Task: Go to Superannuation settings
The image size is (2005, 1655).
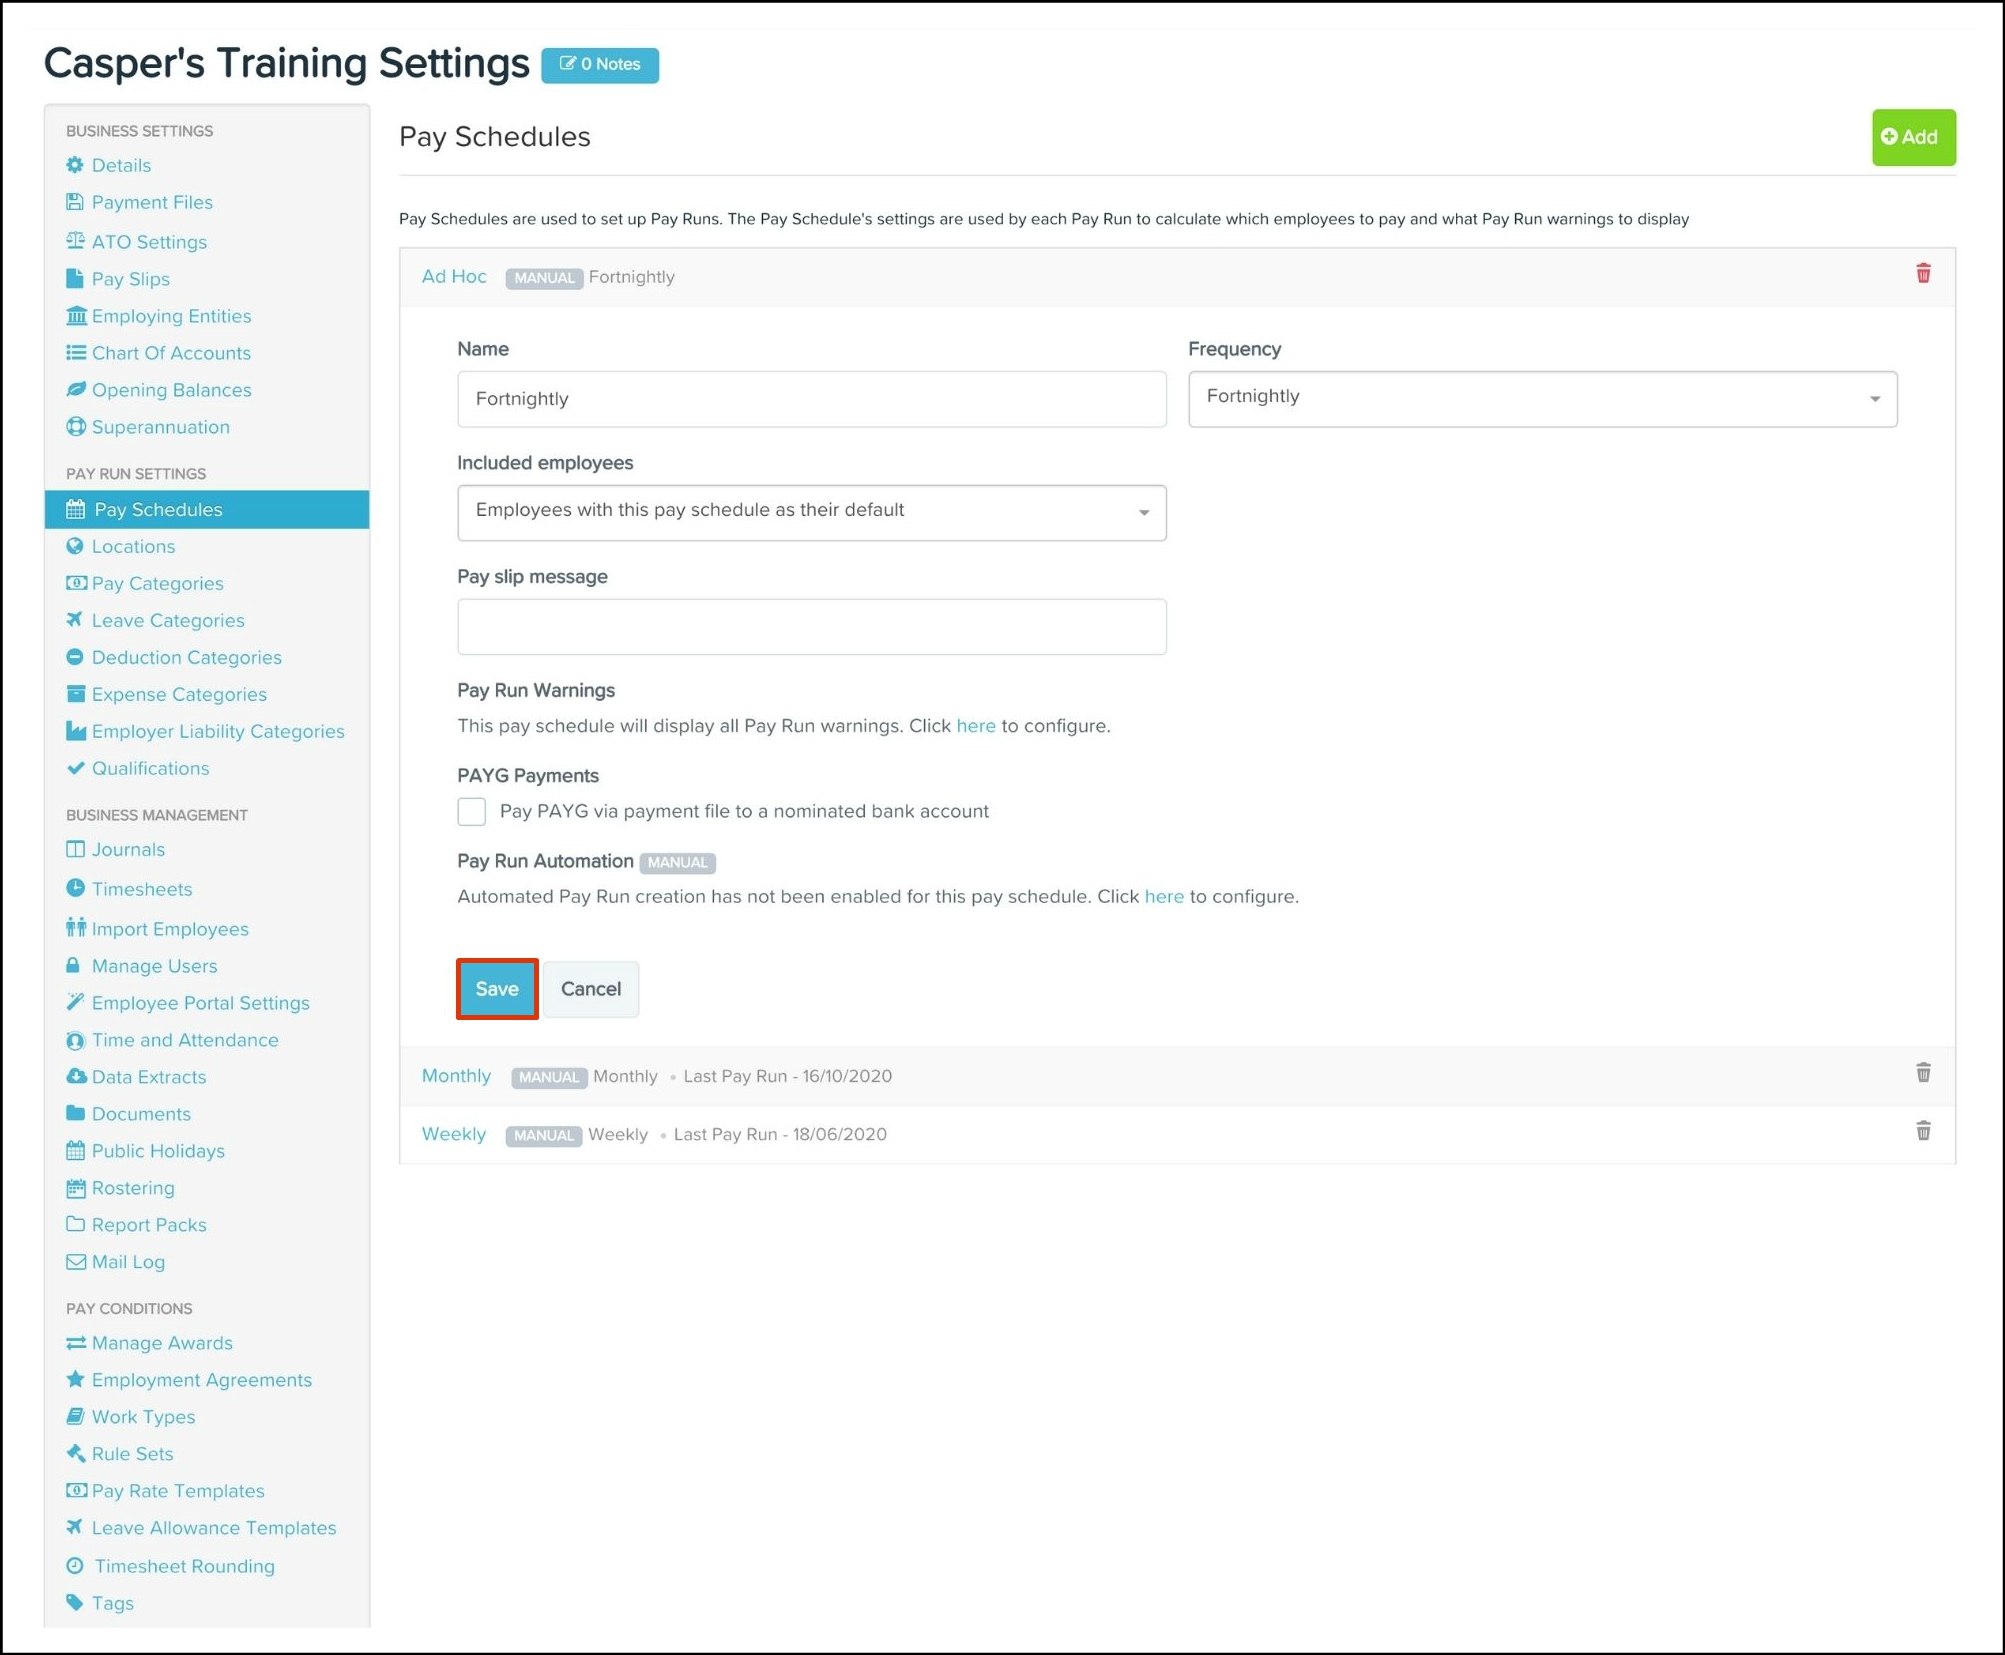Action: [160, 427]
